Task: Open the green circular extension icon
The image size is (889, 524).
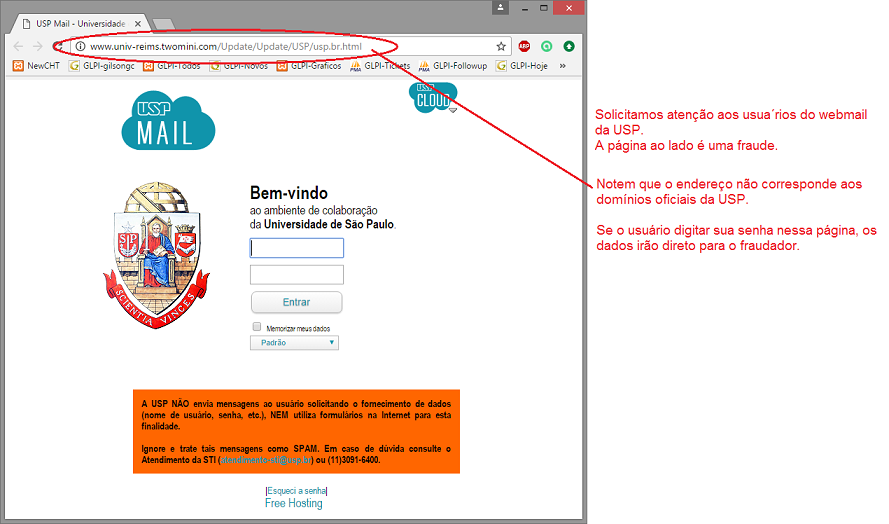Action: coord(547,47)
